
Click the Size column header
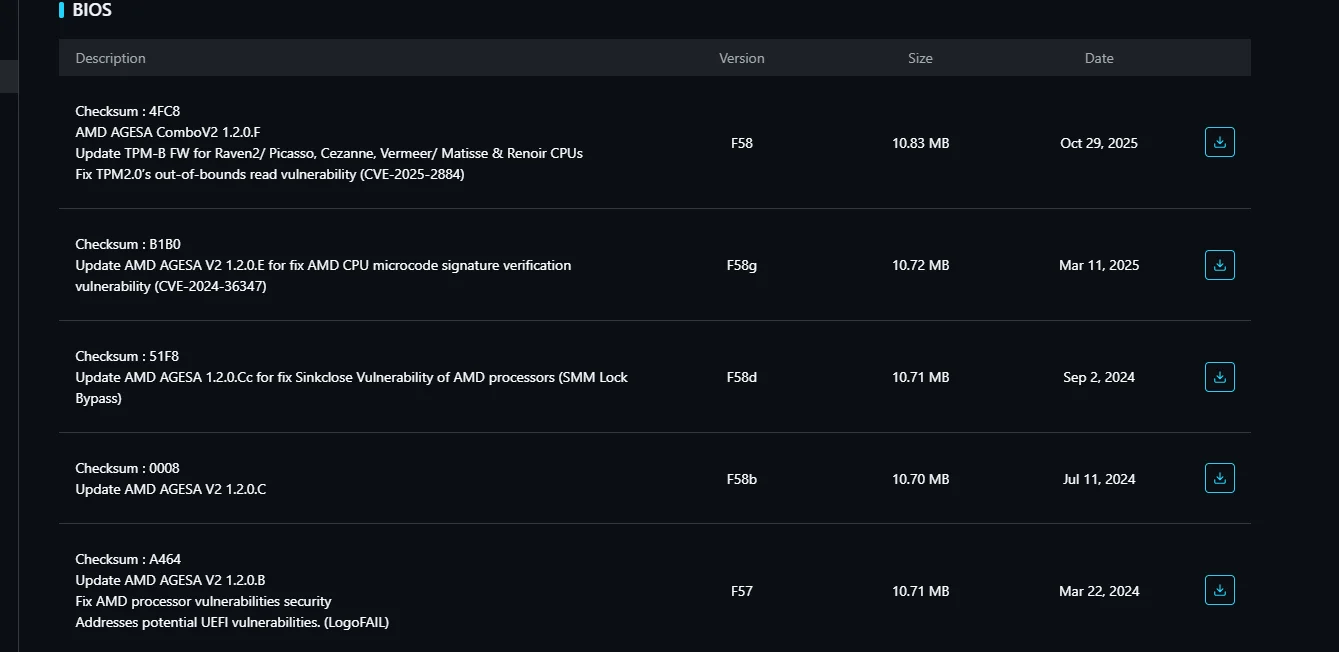920,58
